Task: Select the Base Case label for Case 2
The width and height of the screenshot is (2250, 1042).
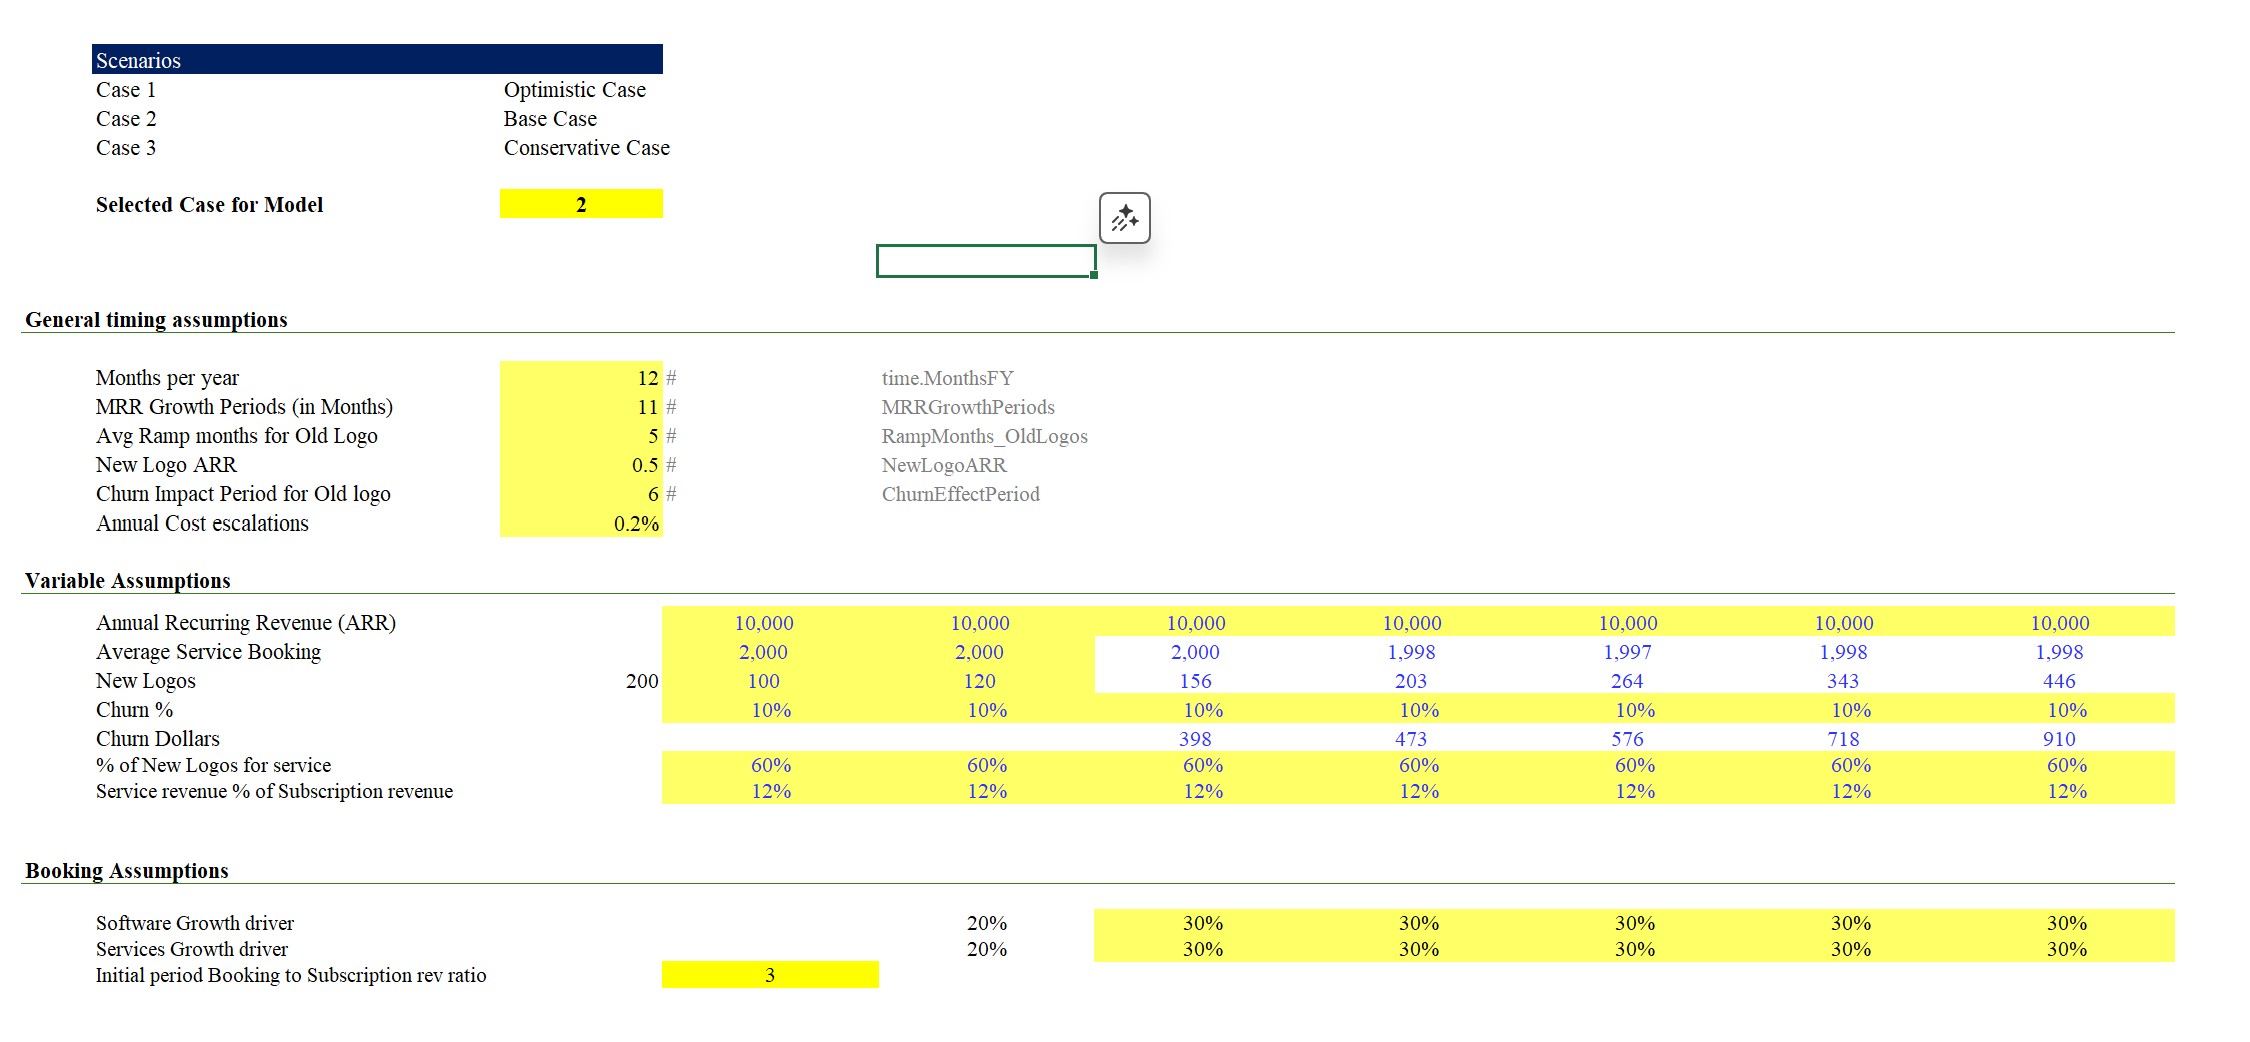Action: click(549, 118)
